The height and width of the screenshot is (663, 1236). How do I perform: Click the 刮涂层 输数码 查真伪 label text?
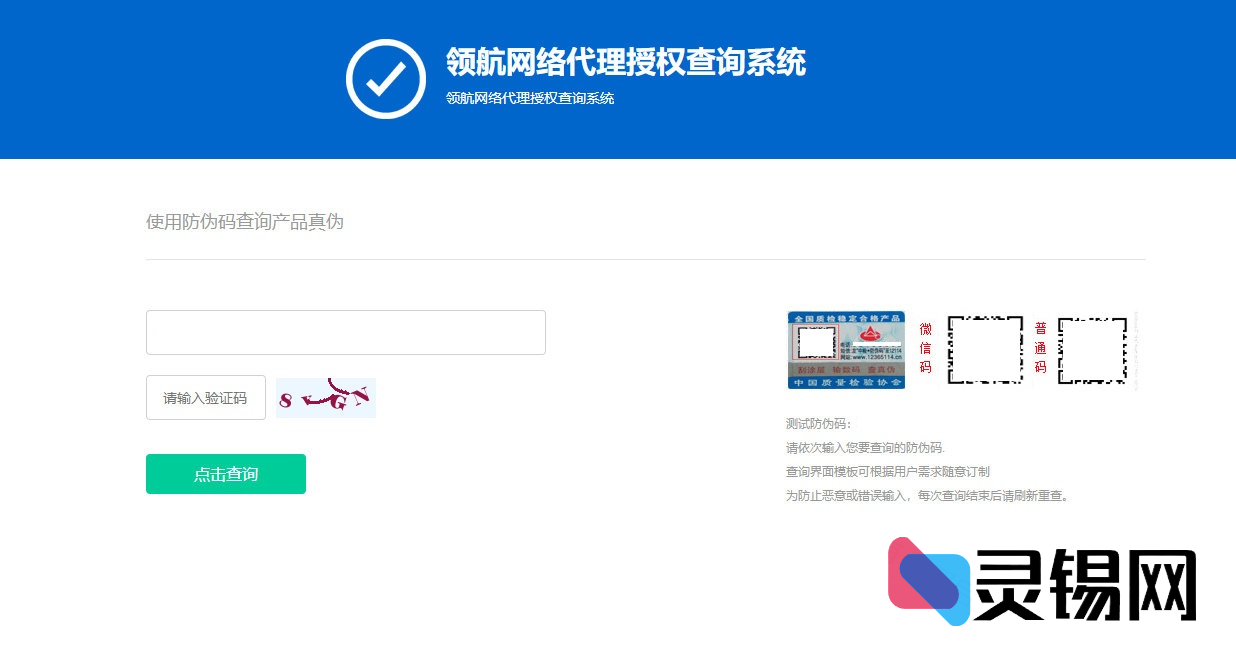point(845,368)
